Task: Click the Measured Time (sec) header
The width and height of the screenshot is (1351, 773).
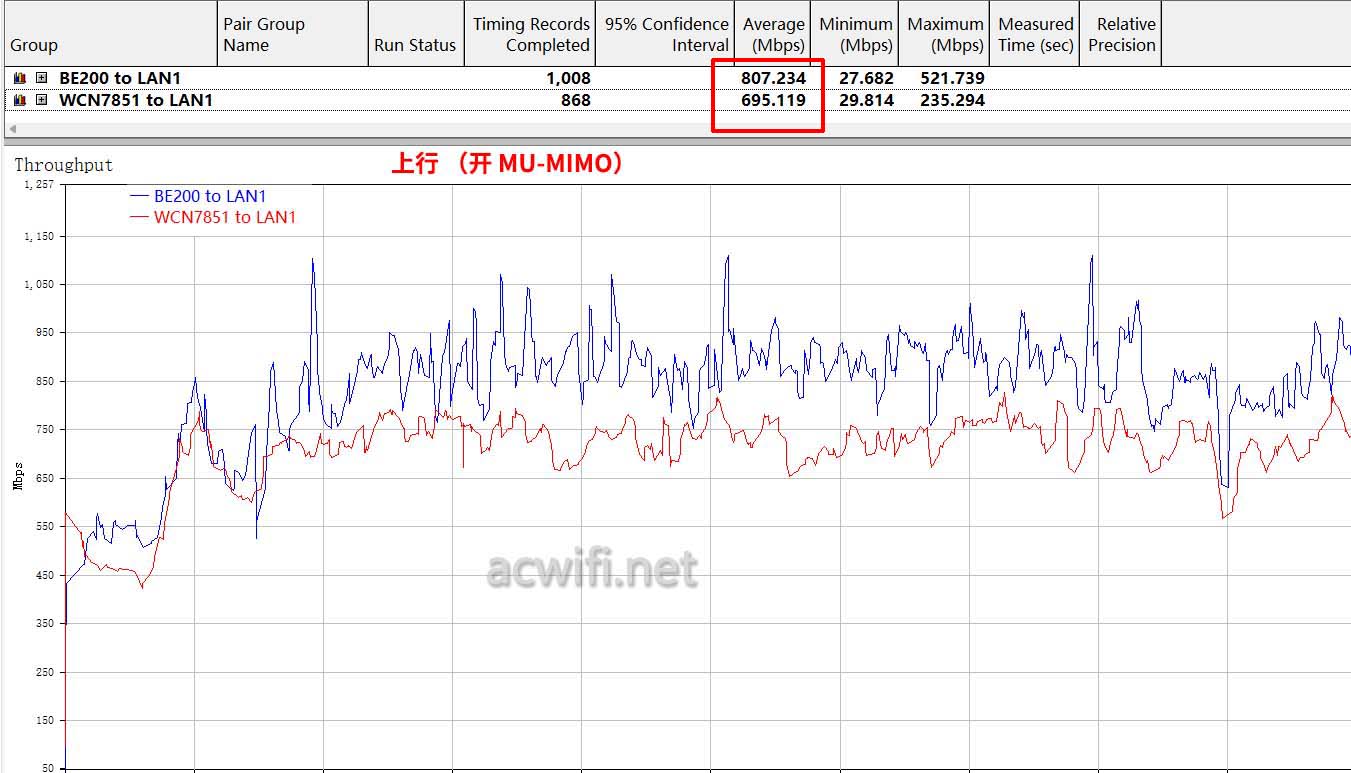Action: [1035, 34]
